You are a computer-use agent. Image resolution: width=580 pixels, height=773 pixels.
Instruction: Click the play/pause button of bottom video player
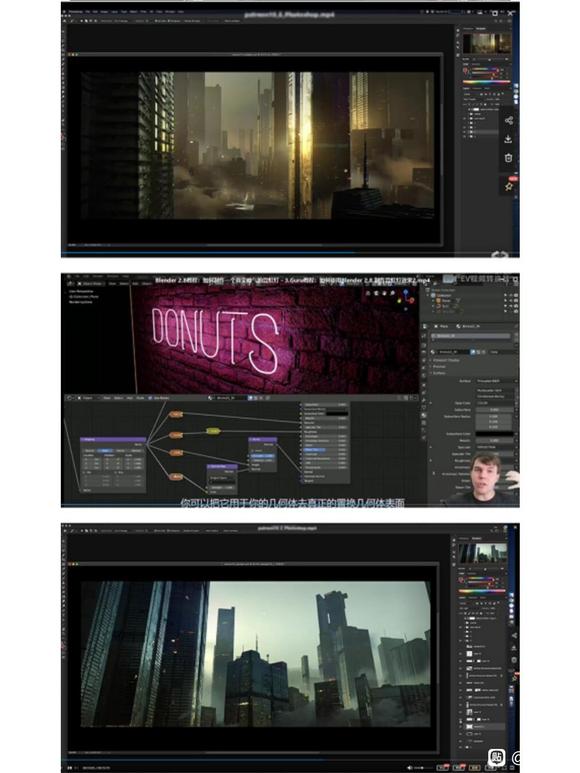(x=69, y=768)
